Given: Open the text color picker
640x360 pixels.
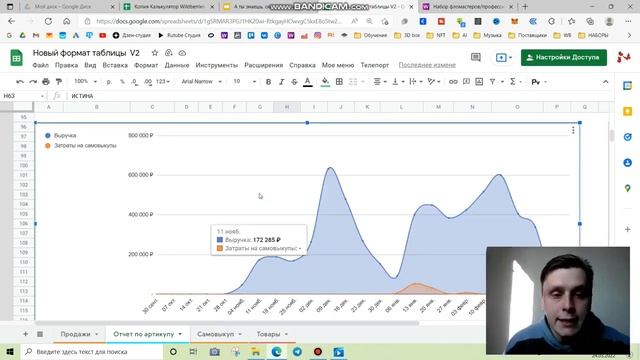Looking at the screenshot, I should (x=308, y=82).
